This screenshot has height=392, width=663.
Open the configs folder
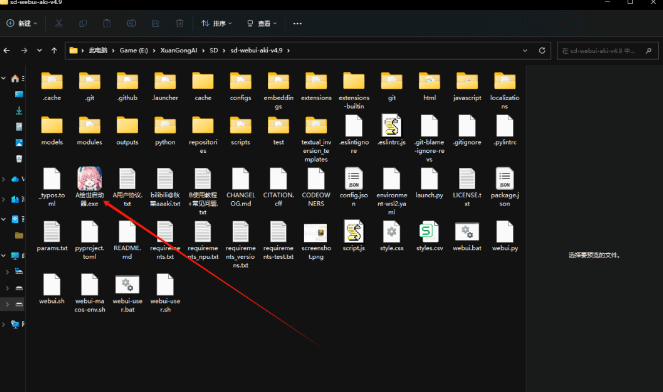(x=241, y=81)
